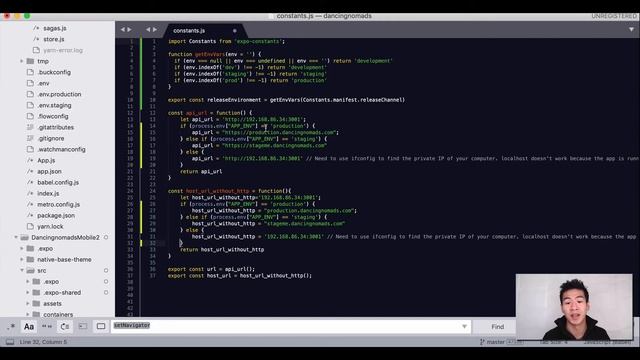
Task: Collapse the DancingnomadsMobile2 folder arrow
Action: [x=16, y=238]
